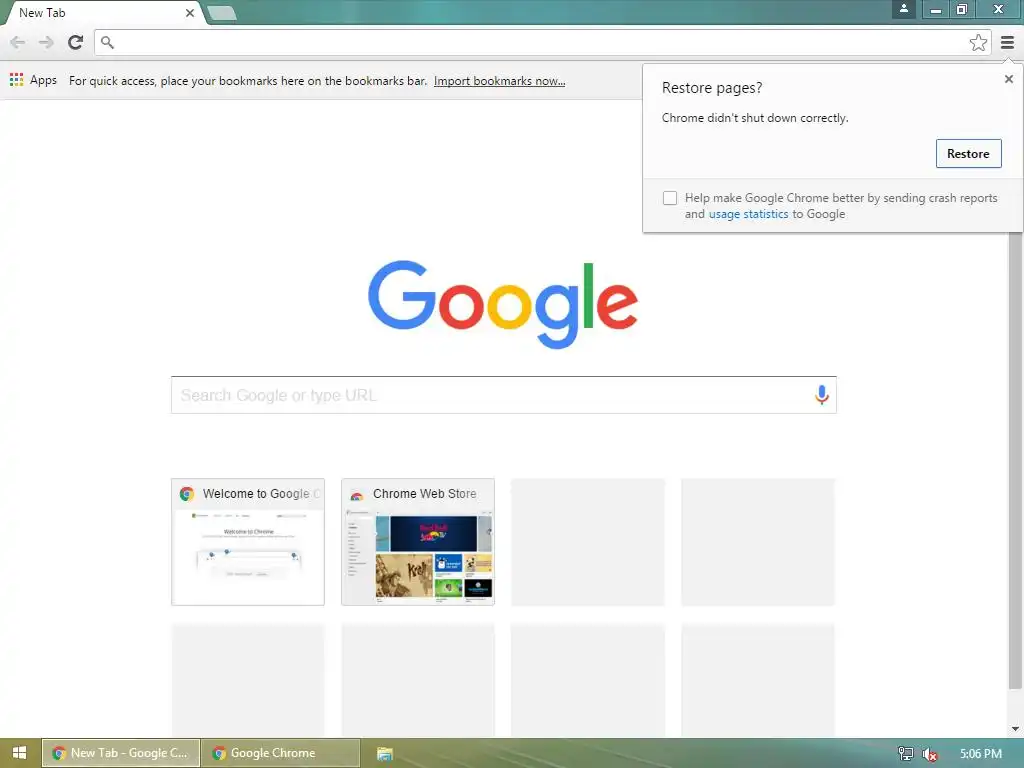
Task: Open the Welcome to Google Chrome thumbnail
Action: pyautogui.click(x=248, y=542)
